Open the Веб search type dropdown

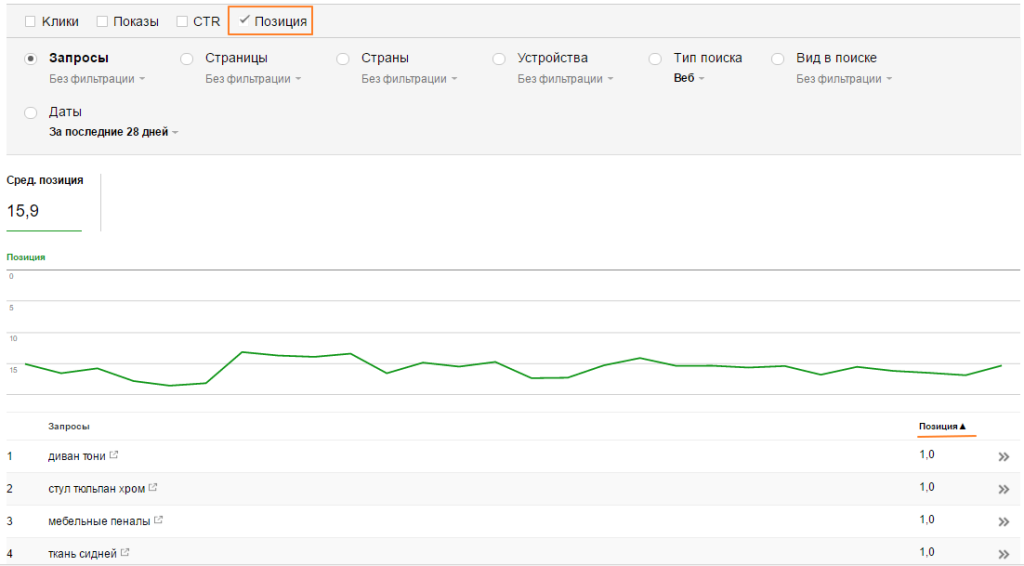coord(689,79)
